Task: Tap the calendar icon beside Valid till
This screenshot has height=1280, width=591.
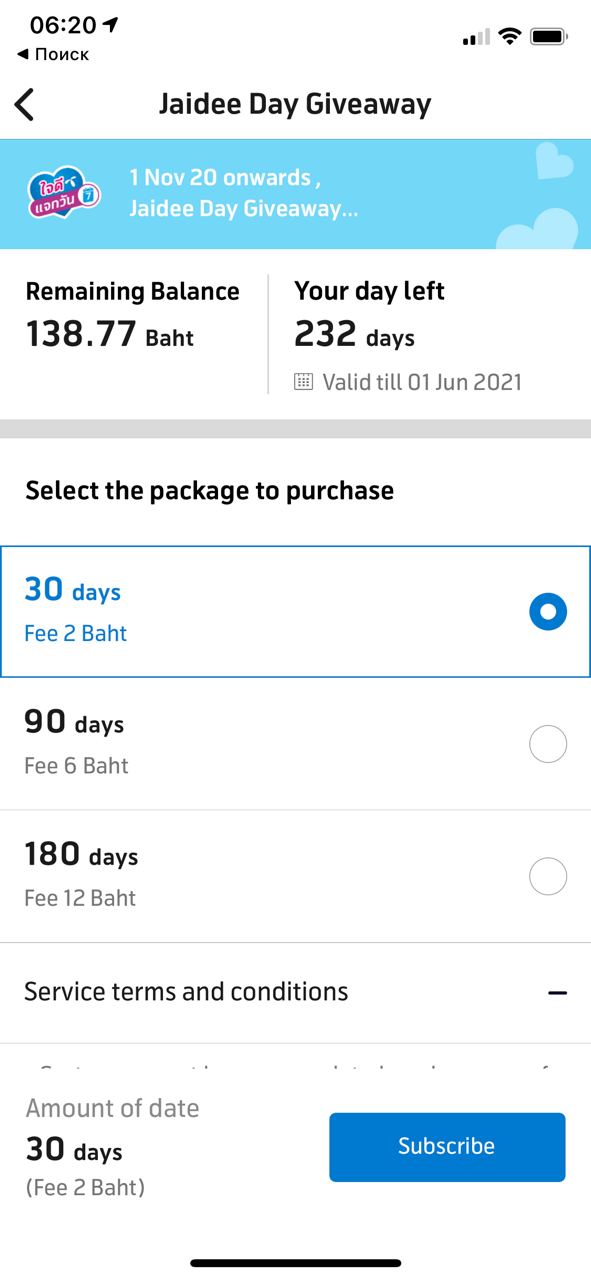Action: 304,382
